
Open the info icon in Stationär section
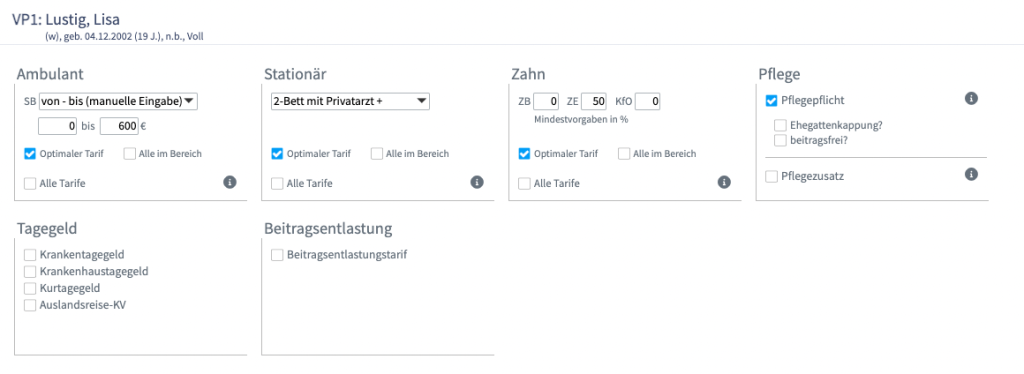click(x=477, y=182)
